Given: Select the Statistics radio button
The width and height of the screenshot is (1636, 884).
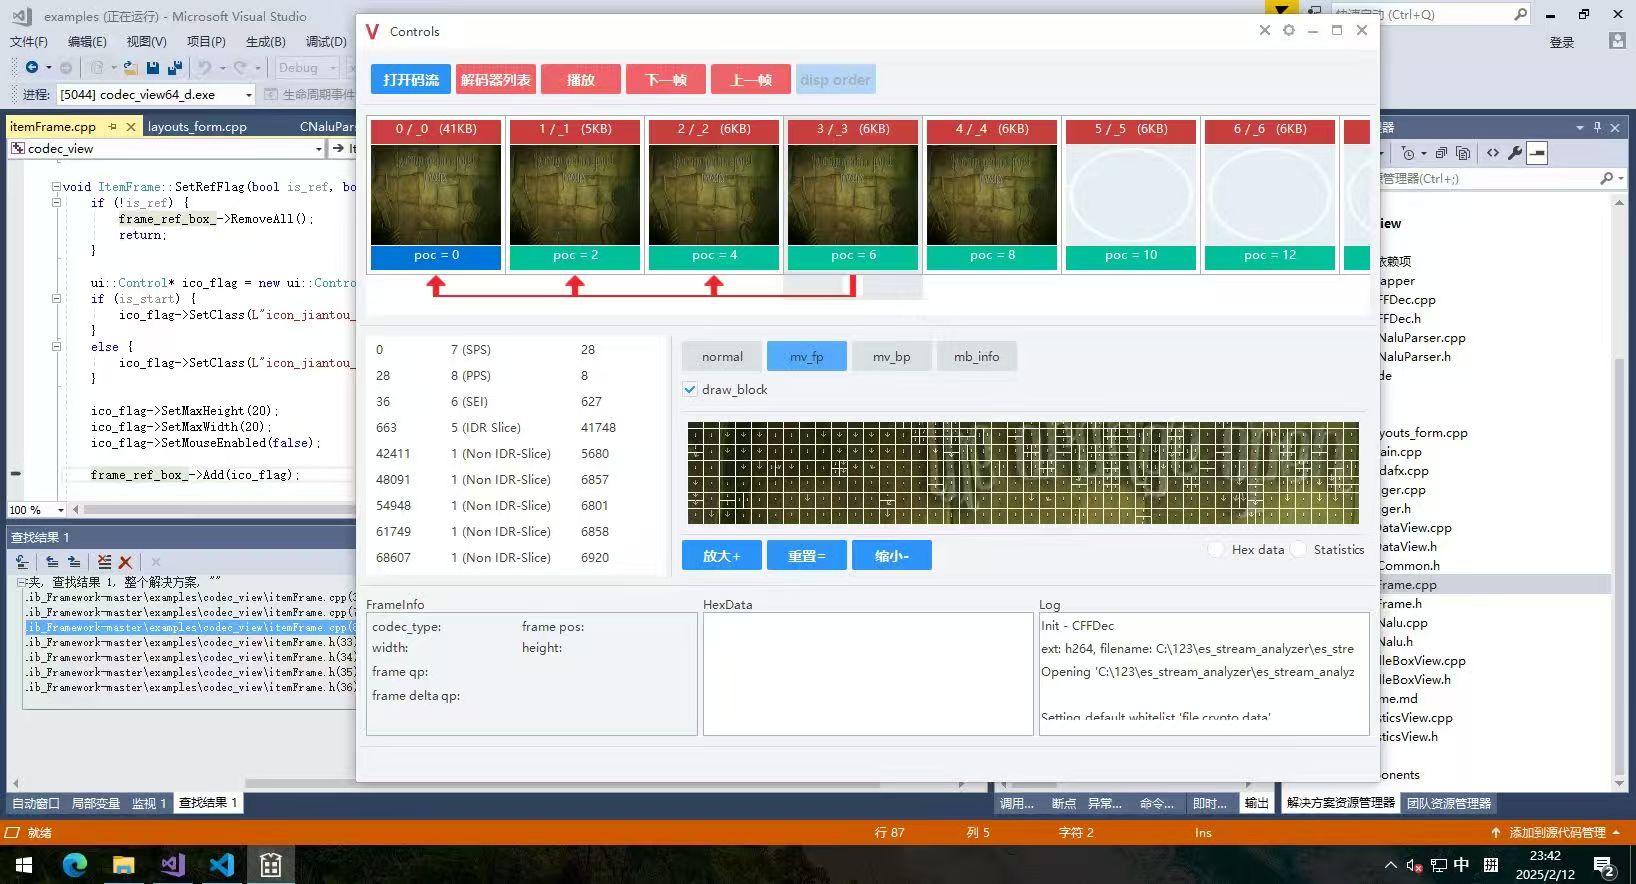Looking at the screenshot, I should tap(1298, 549).
